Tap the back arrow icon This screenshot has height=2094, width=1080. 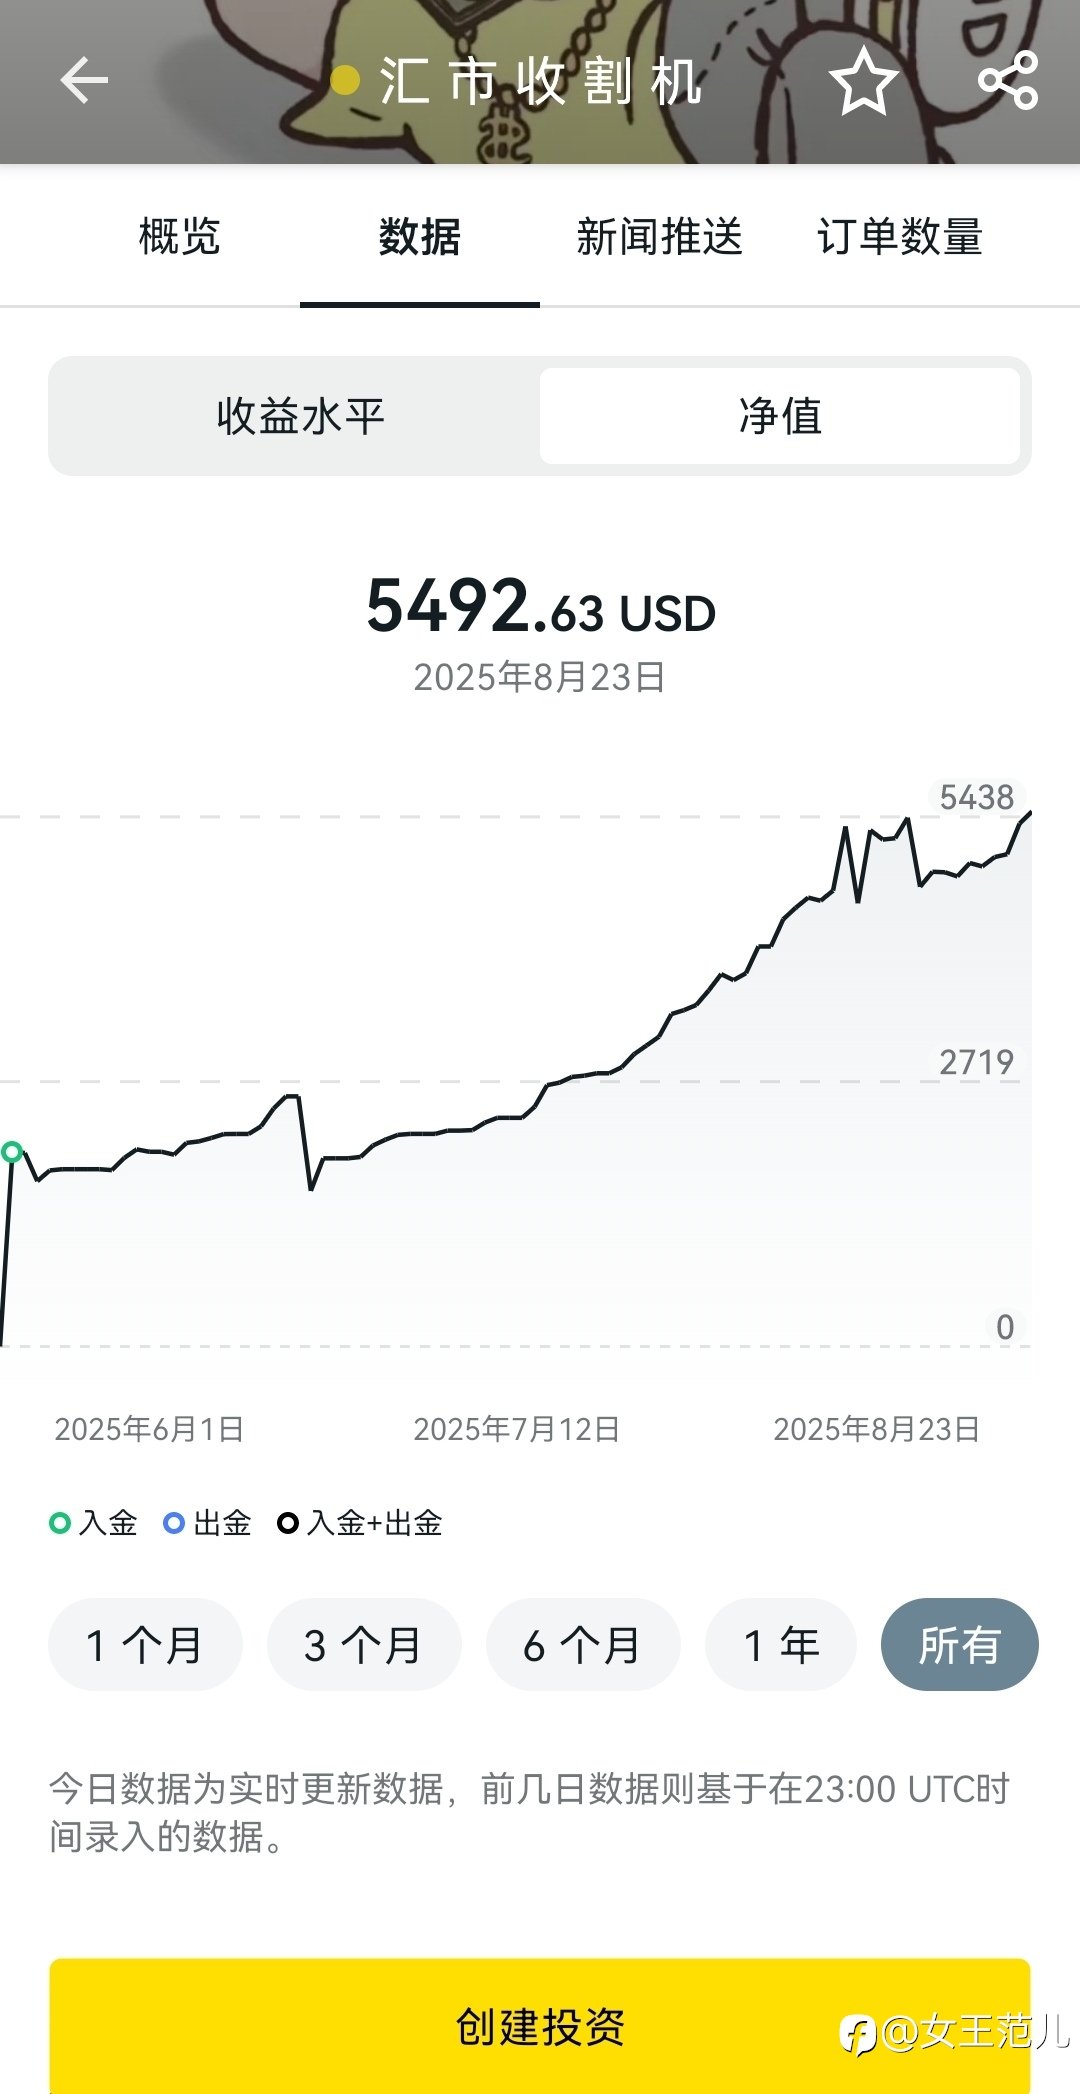point(84,80)
